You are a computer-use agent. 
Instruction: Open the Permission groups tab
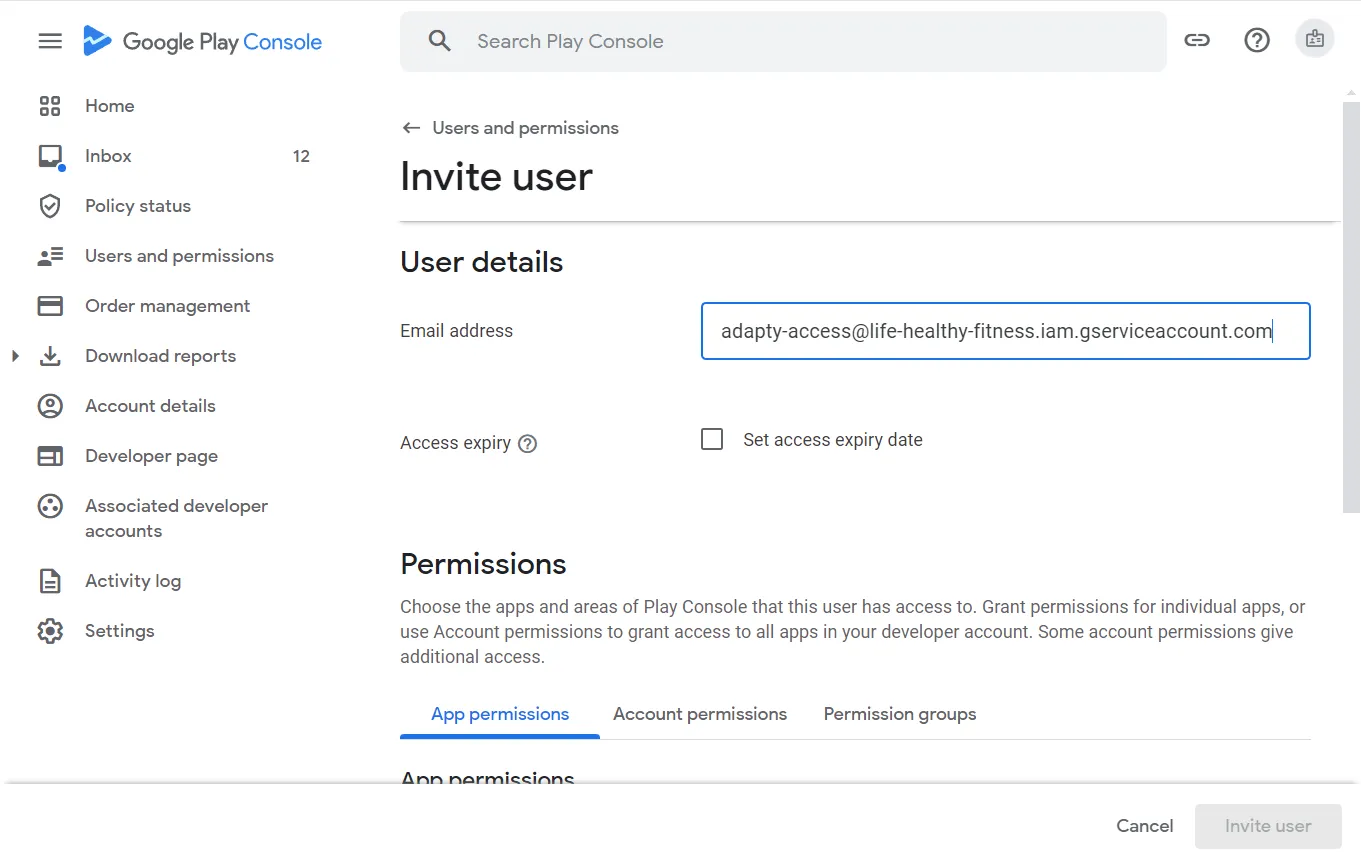899,713
